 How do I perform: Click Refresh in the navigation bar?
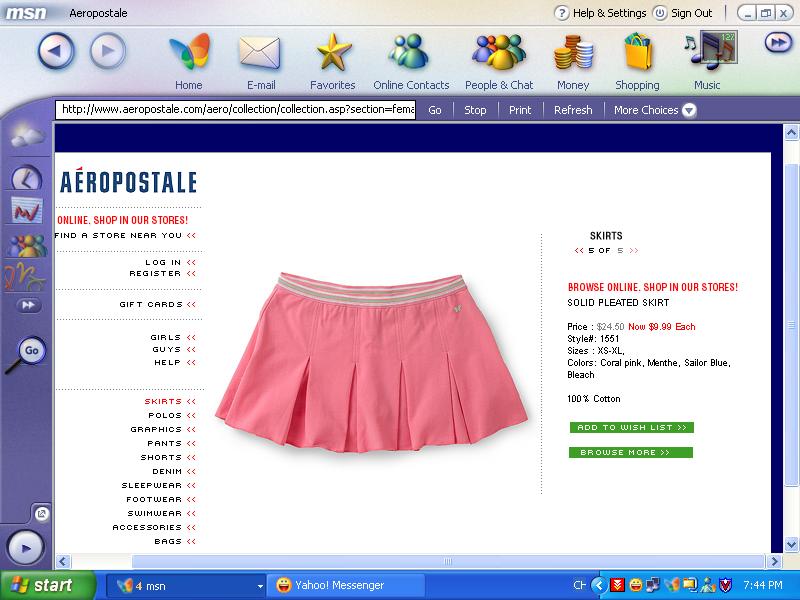tap(573, 110)
